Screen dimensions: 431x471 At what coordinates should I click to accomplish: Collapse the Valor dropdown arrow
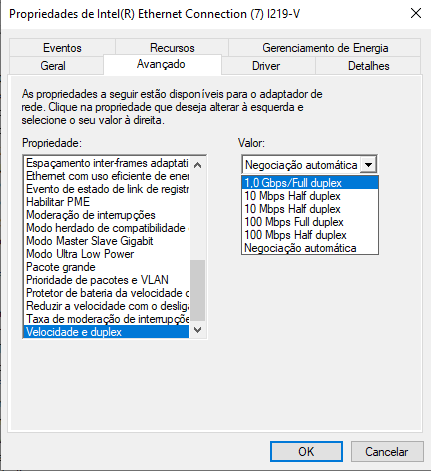(368, 165)
